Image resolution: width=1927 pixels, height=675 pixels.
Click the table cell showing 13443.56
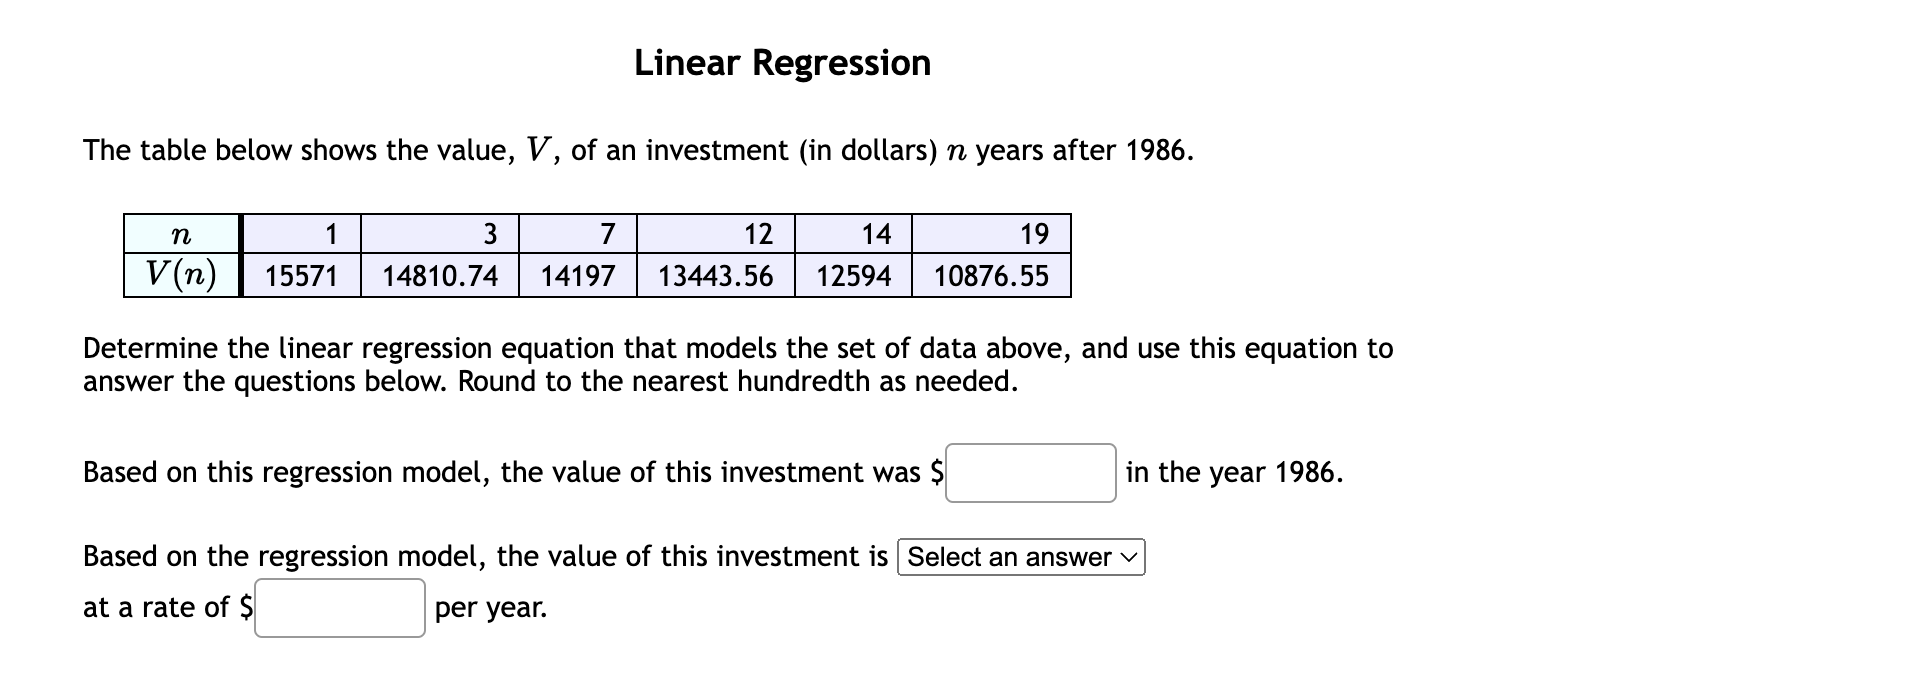click(x=714, y=276)
